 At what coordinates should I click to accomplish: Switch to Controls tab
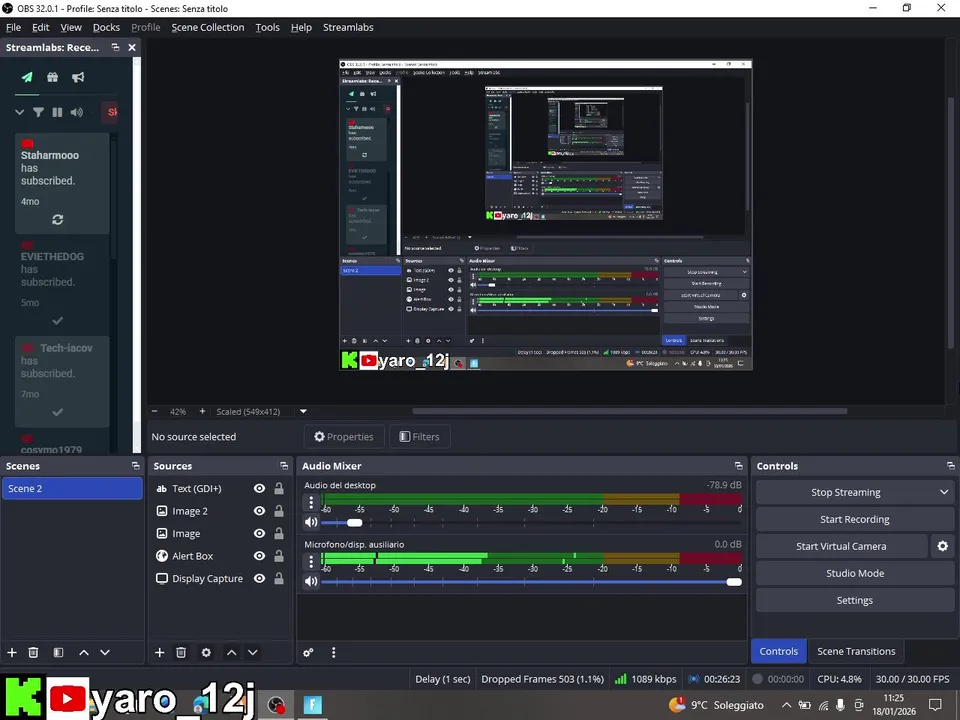pos(778,651)
